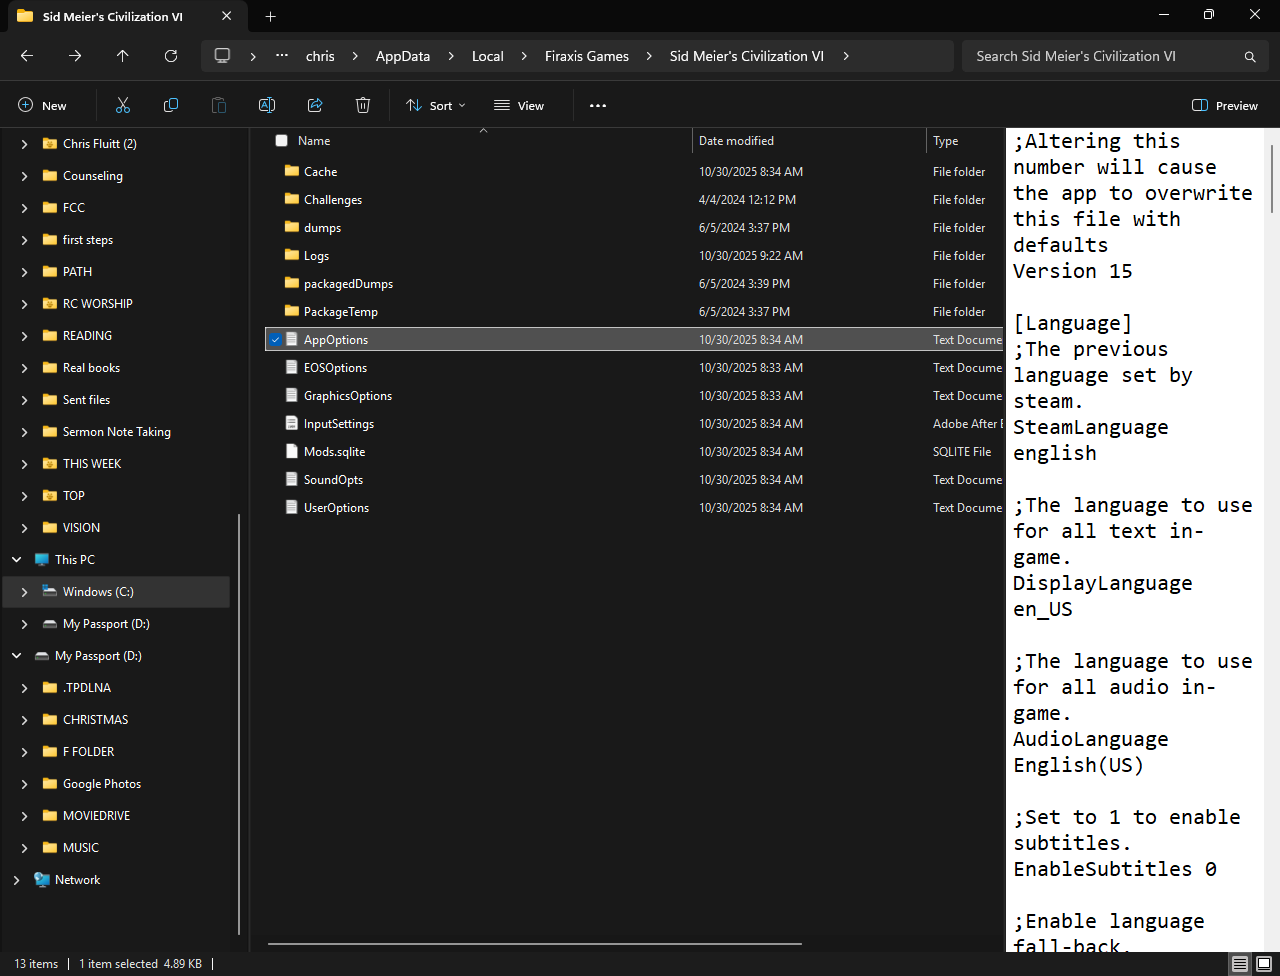Click the Copy icon in toolbar
Screen dimensions: 1280x976
(x=171, y=105)
